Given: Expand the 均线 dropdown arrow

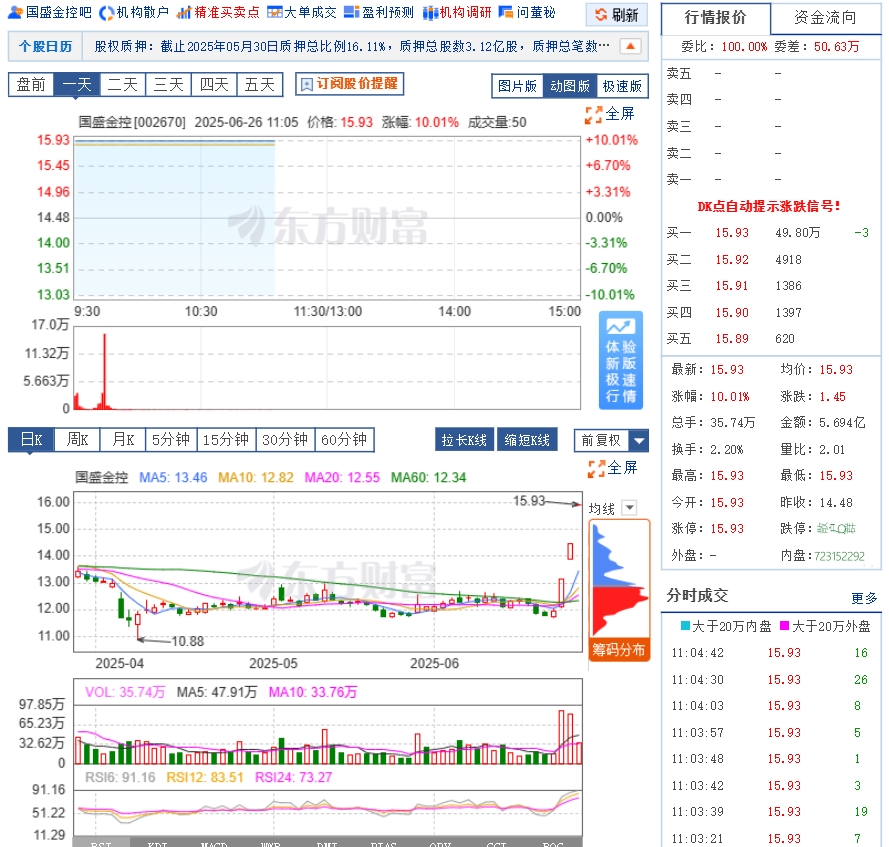Looking at the screenshot, I should tap(629, 508).
